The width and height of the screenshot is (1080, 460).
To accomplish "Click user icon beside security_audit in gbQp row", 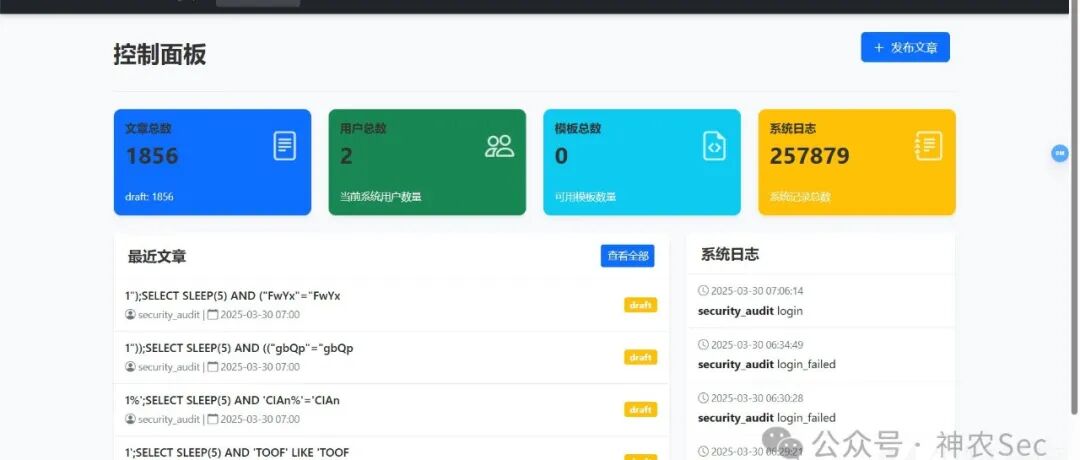I will coord(130,367).
